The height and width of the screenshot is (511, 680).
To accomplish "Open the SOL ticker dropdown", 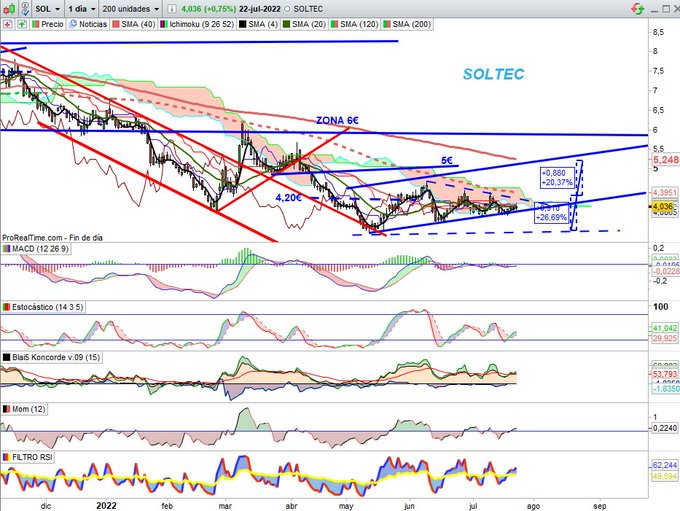I will tap(47, 9).
